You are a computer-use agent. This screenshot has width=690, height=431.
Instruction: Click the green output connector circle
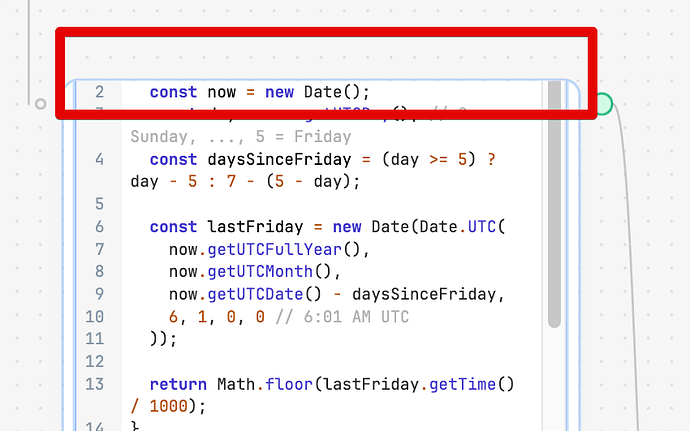pos(602,103)
